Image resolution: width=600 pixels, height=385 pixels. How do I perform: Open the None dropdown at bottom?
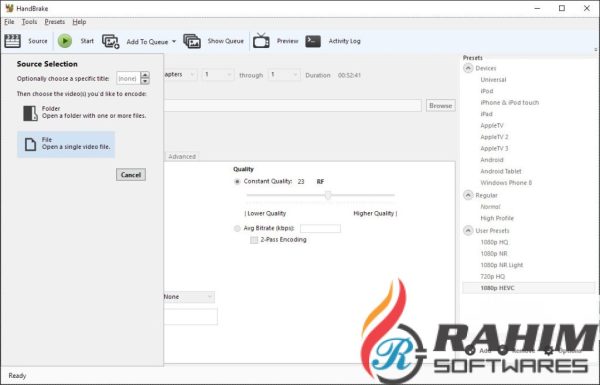pos(189,297)
